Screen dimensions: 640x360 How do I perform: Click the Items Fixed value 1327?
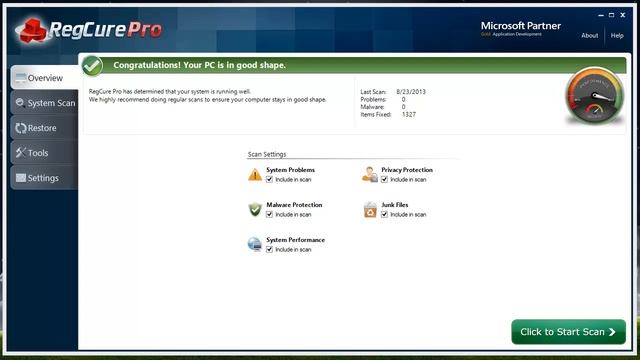[409, 115]
